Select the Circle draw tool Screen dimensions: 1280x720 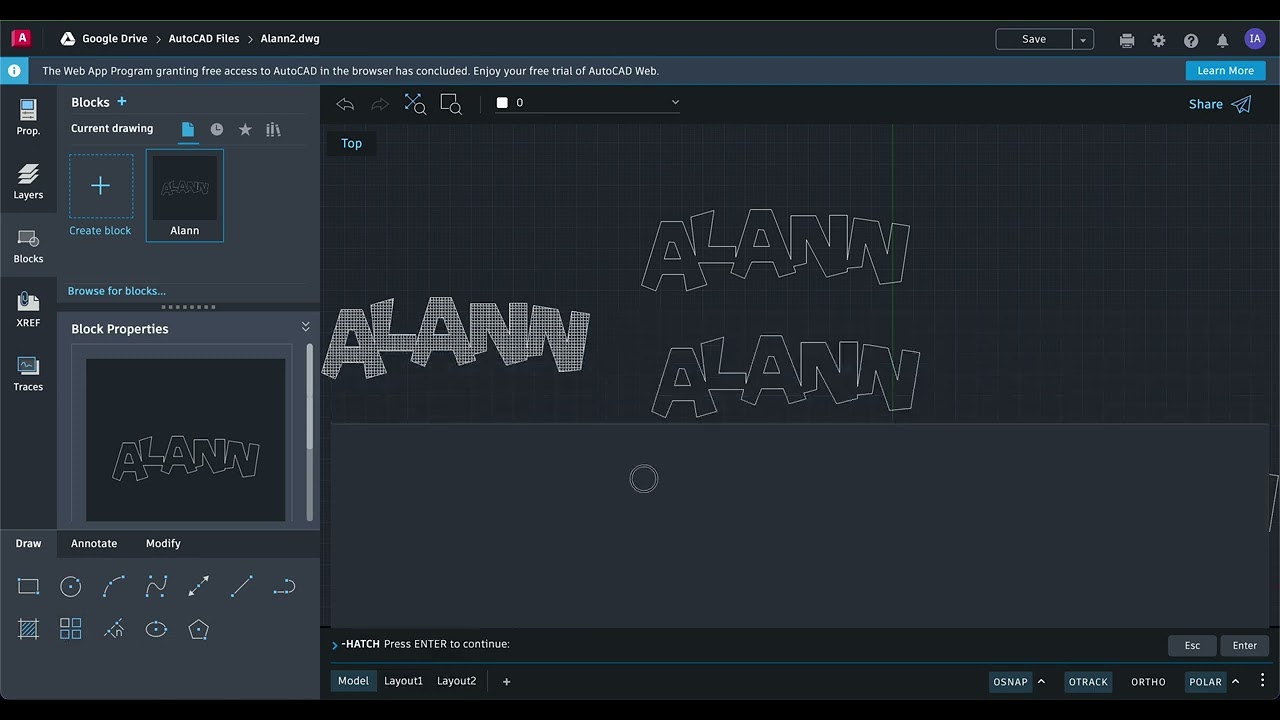coord(71,587)
